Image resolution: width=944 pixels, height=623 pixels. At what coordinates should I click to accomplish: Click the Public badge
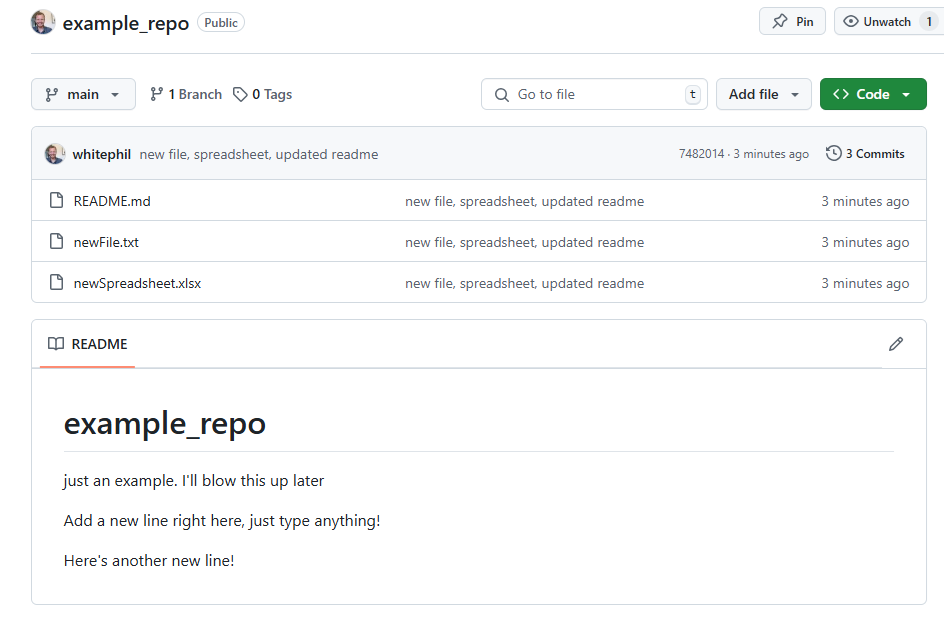coord(221,22)
